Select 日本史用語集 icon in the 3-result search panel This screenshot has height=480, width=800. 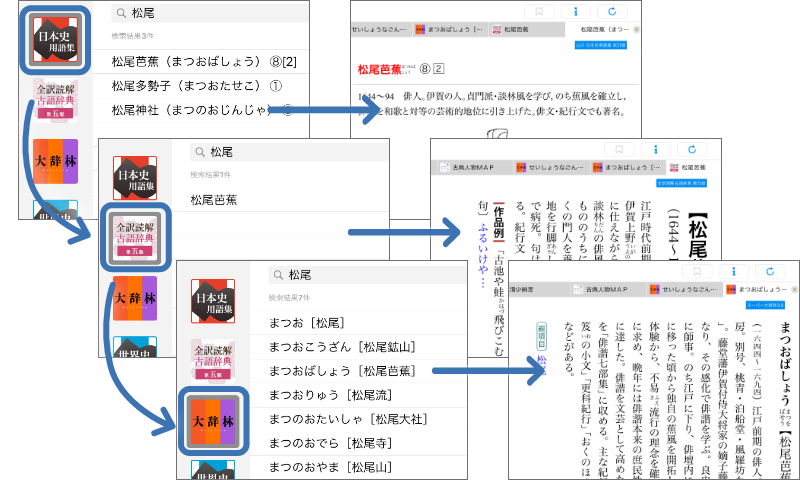pos(55,40)
